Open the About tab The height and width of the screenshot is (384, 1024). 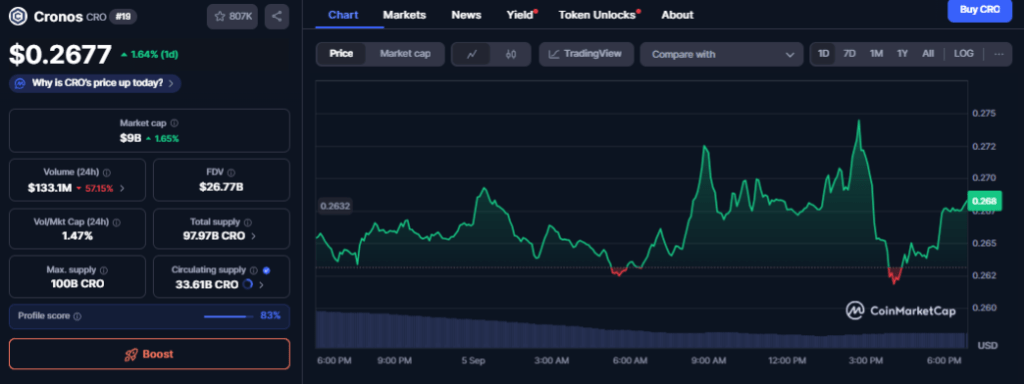point(677,15)
